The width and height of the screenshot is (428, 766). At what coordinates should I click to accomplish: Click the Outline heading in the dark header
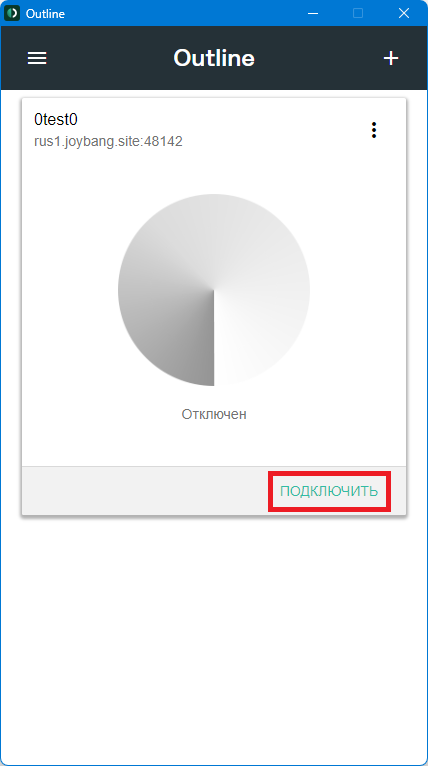(x=214, y=59)
